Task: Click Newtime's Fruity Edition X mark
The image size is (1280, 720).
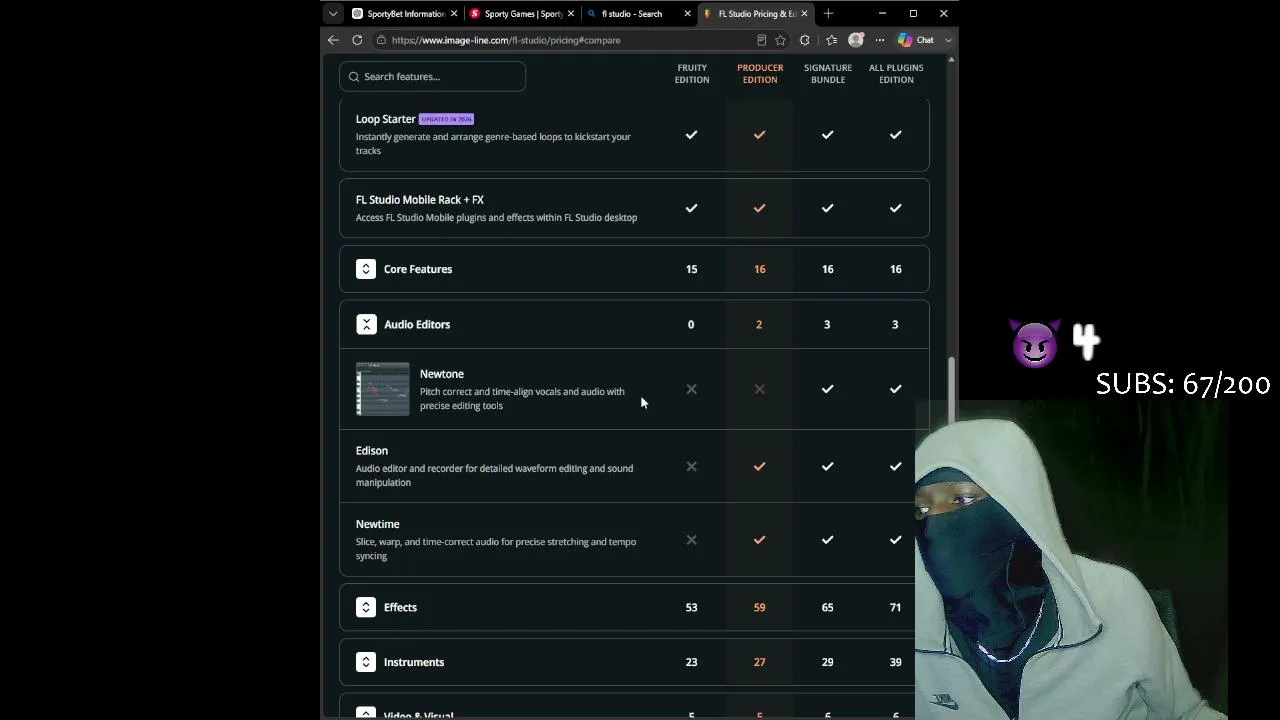Action: [x=691, y=540]
